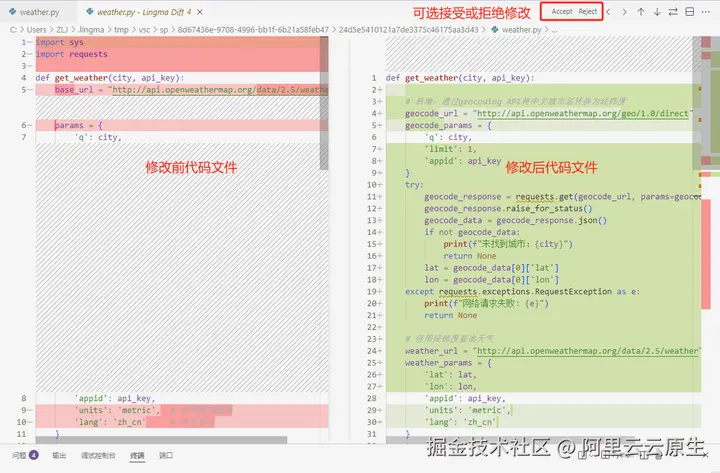Expand the trailing breadcrumb ellipsis symbol
This screenshot has width=720, height=473.
tap(554, 30)
